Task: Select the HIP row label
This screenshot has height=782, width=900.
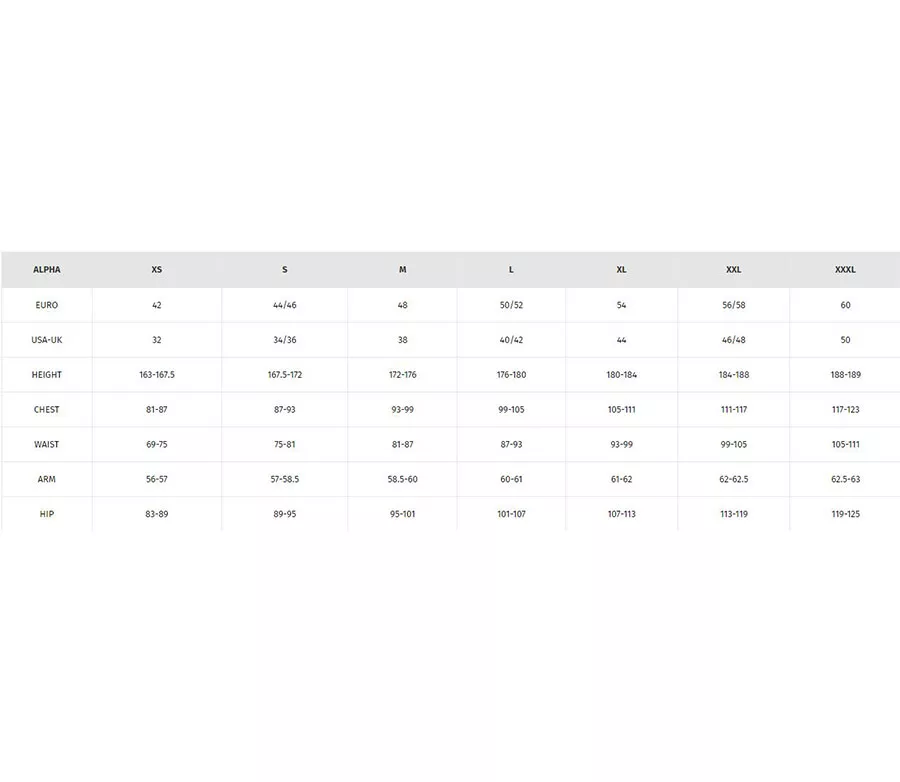Action: coord(47,514)
